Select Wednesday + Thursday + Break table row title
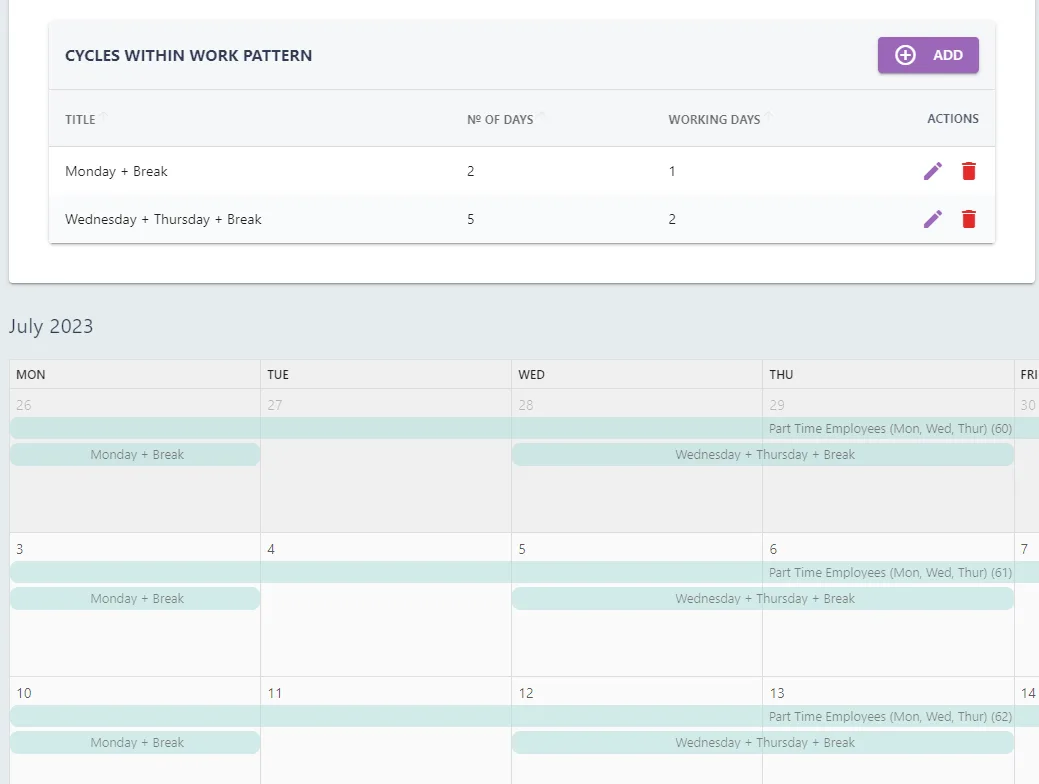Image resolution: width=1039 pixels, height=784 pixels. tap(163, 219)
